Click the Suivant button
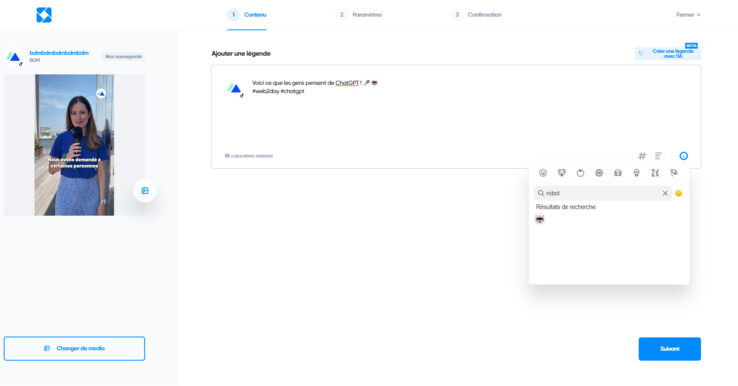Screen dimensions: 738x386 click(669, 349)
